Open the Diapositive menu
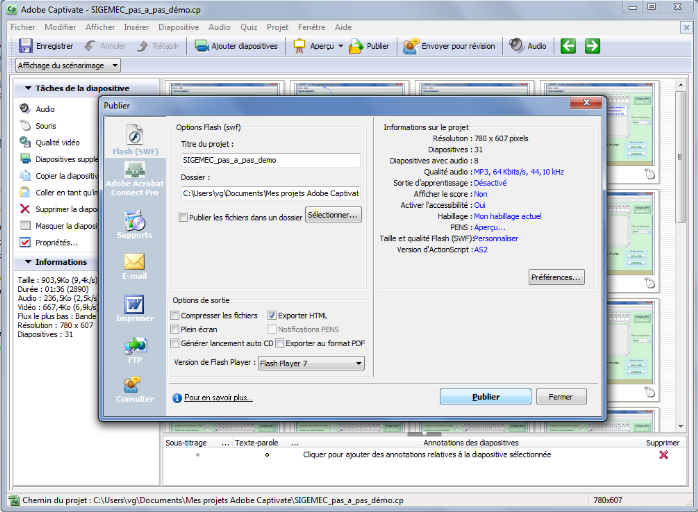This screenshot has width=698, height=512. 179,27
